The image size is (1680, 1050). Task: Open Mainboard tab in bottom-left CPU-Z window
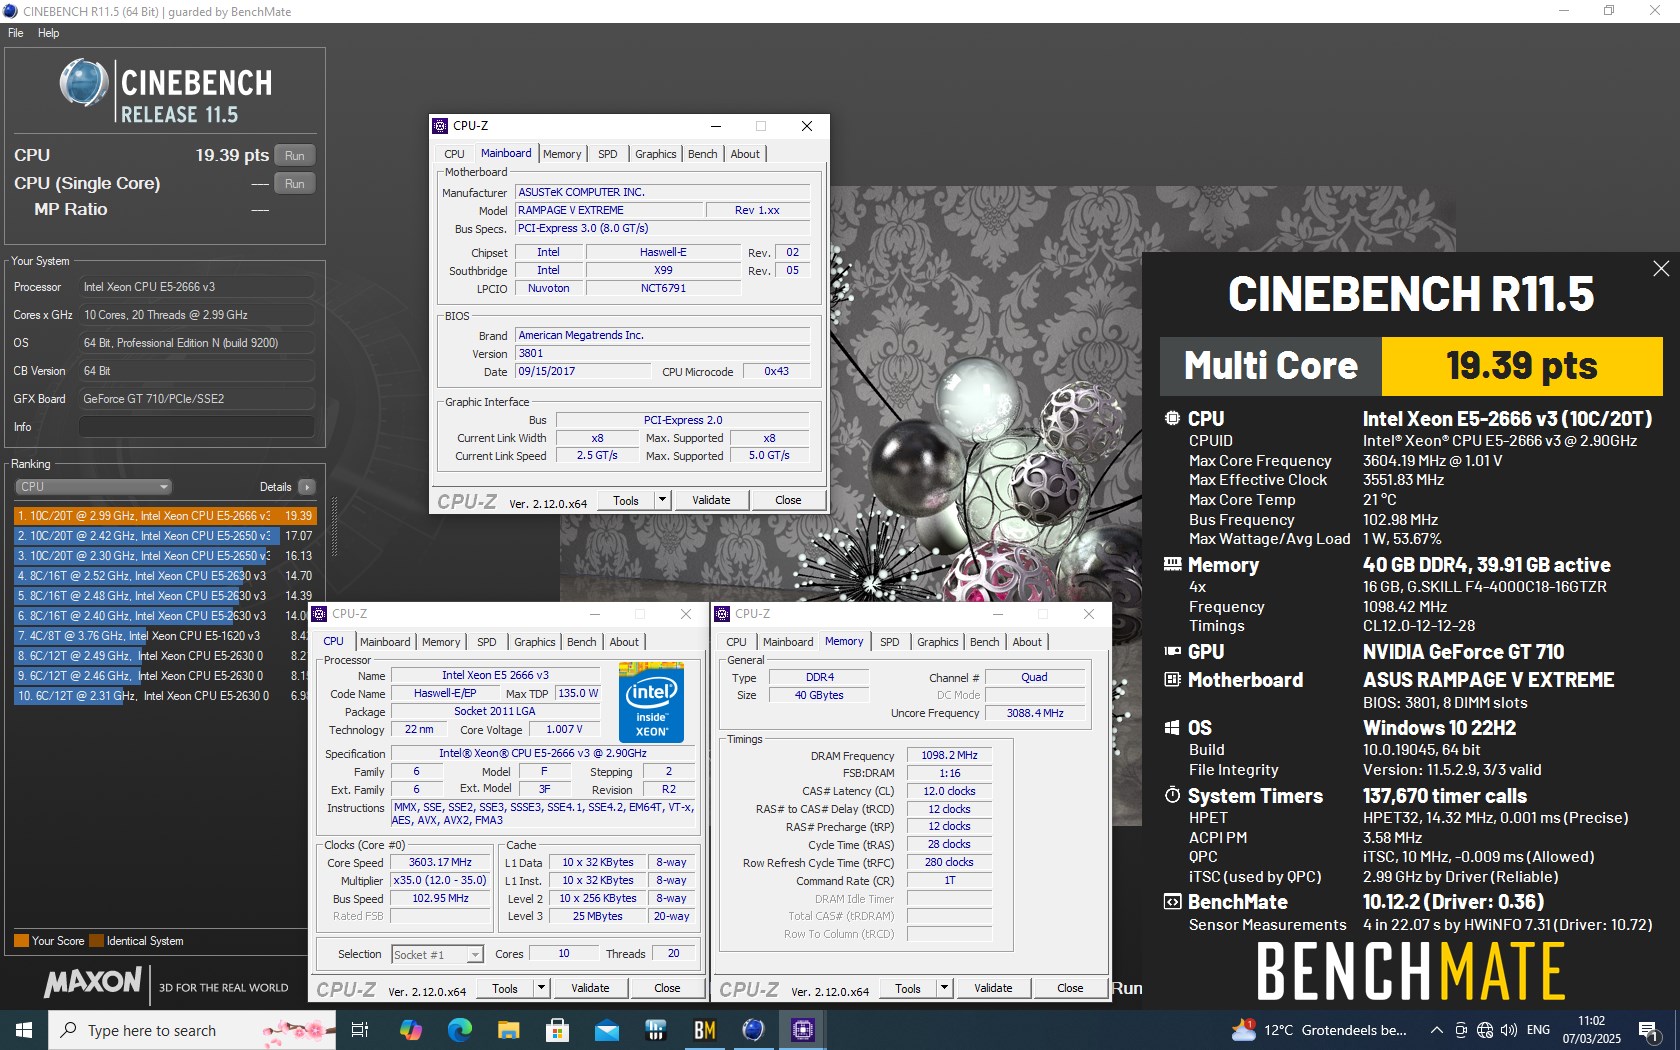385,642
